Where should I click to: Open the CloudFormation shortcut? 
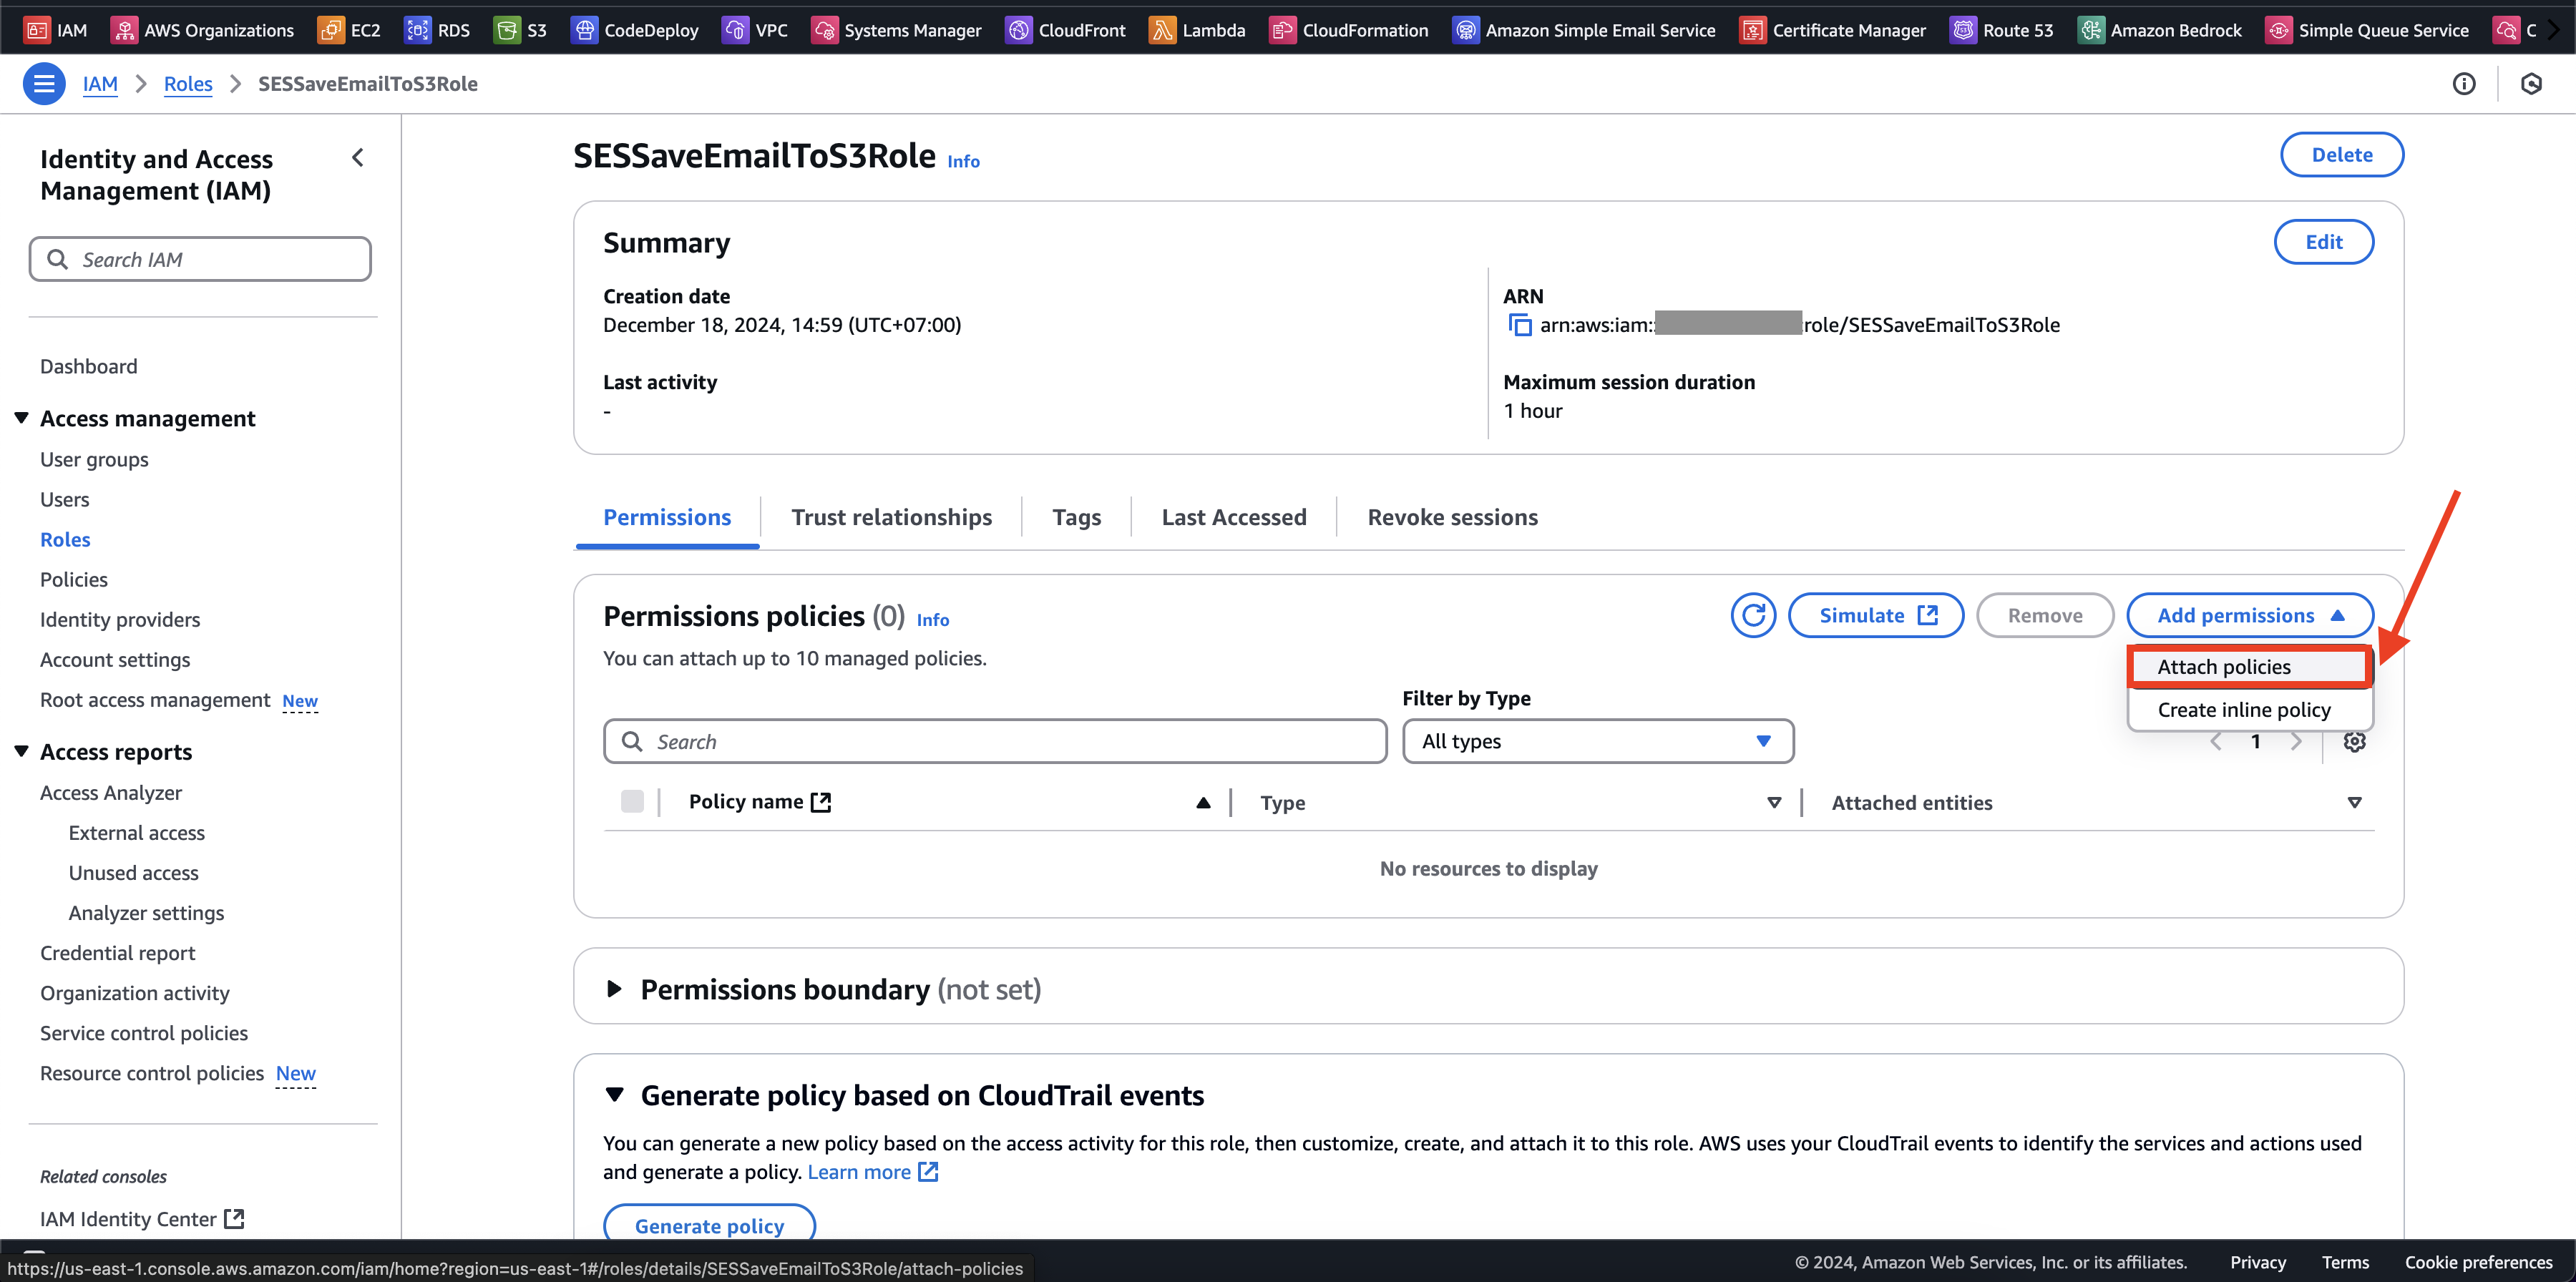point(1349,30)
